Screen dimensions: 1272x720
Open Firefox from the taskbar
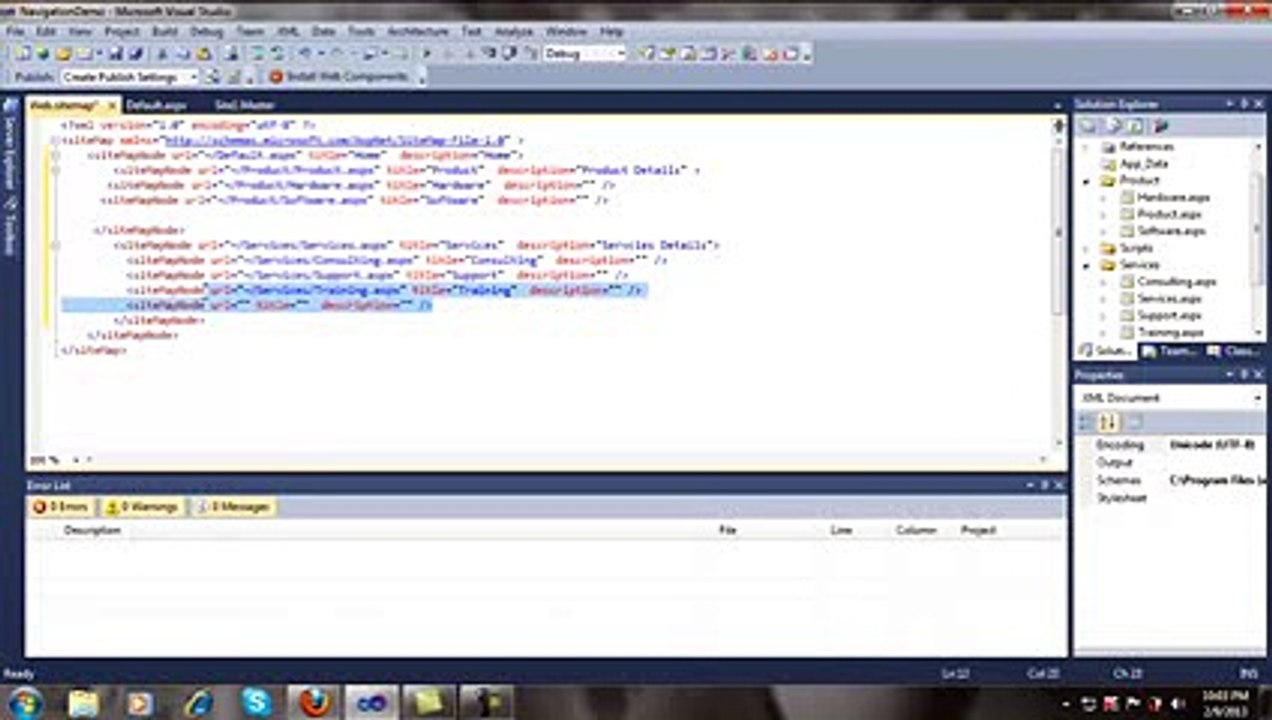314,702
